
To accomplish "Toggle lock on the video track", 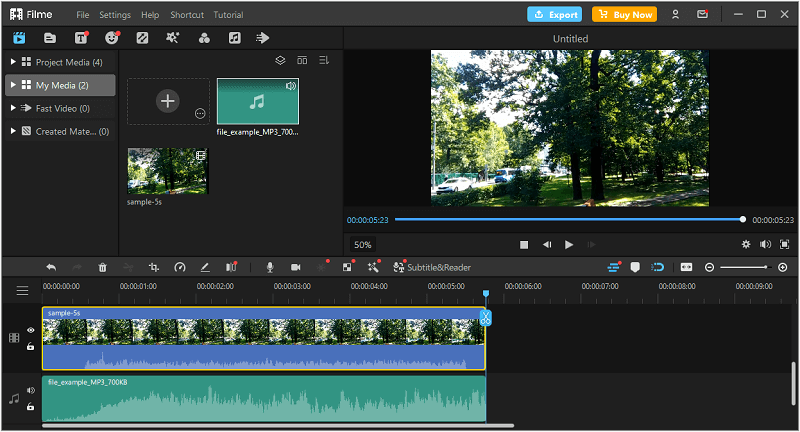I will pyautogui.click(x=31, y=346).
